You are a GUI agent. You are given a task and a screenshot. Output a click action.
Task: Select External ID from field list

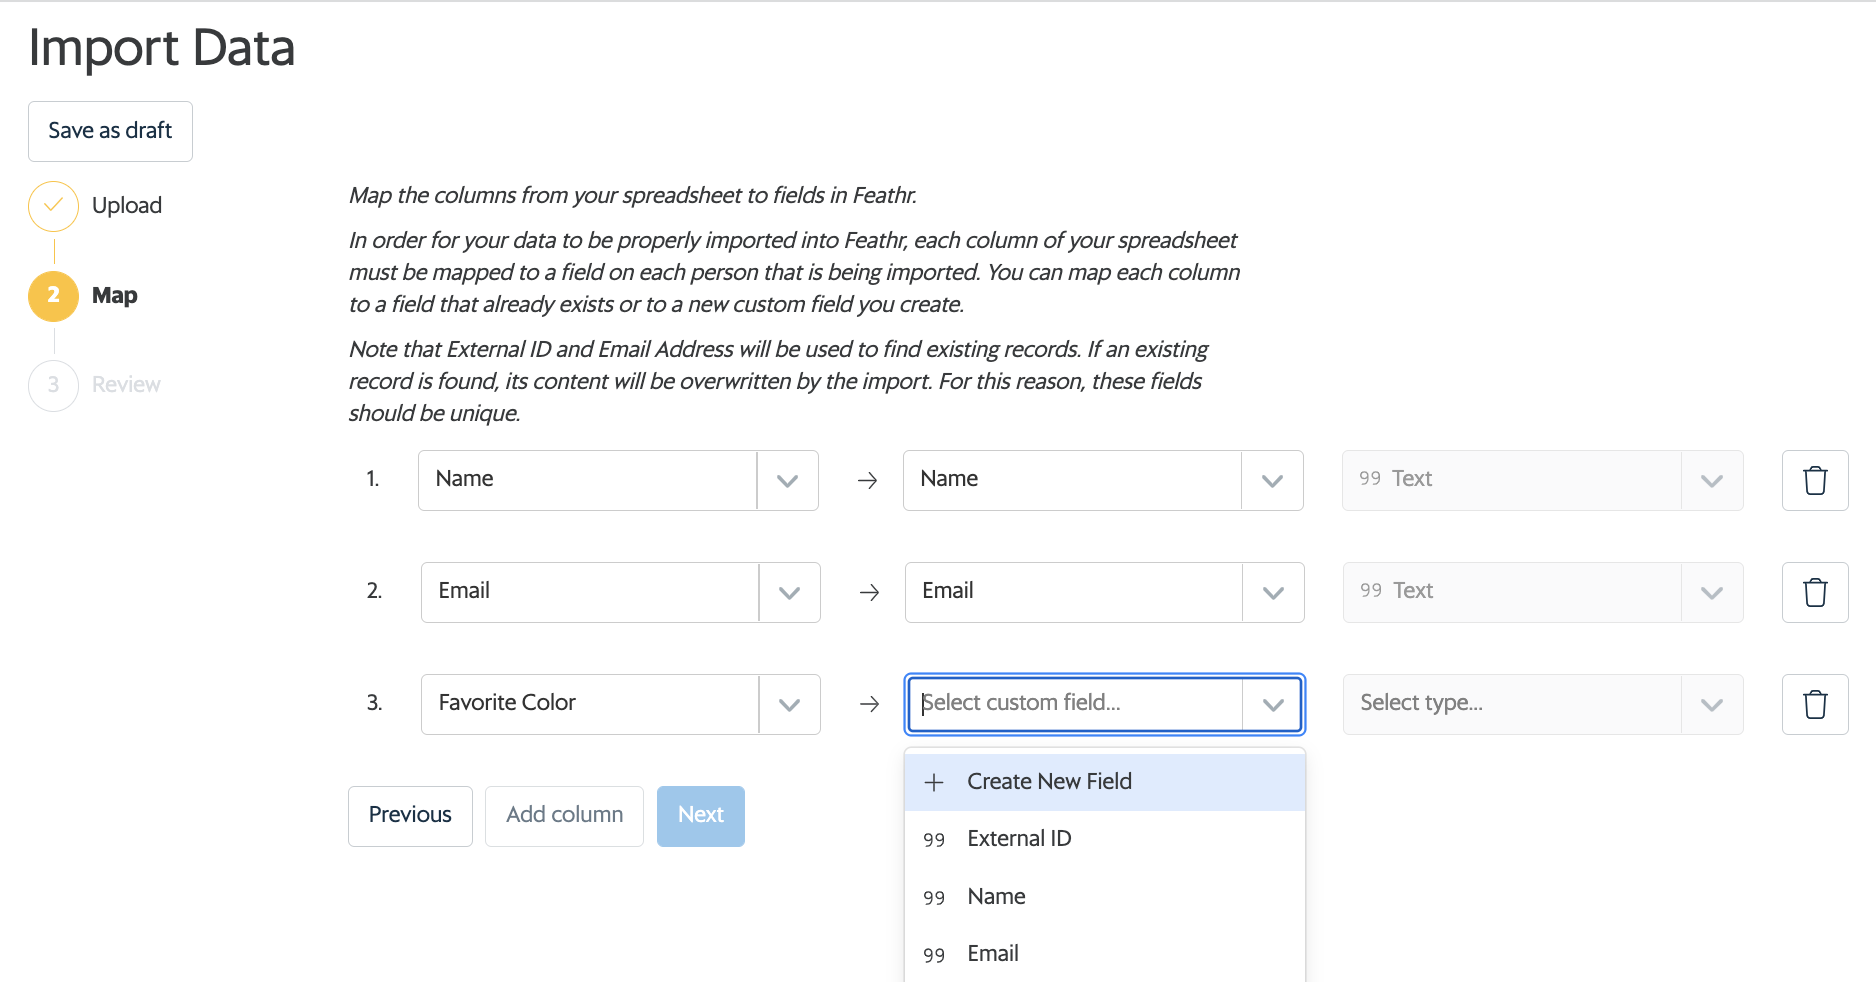(x=1105, y=839)
